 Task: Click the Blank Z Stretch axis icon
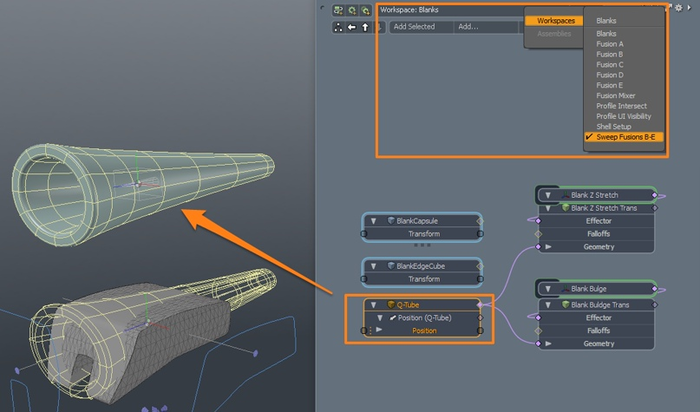click(565, 195)
